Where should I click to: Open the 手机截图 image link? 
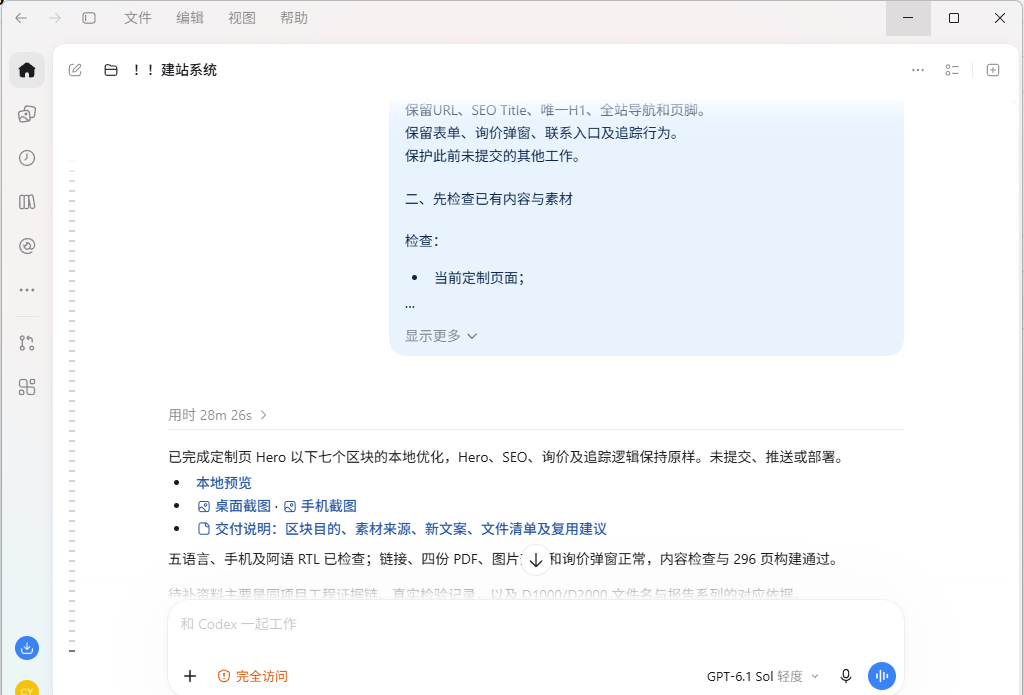[x=320, y=506]
